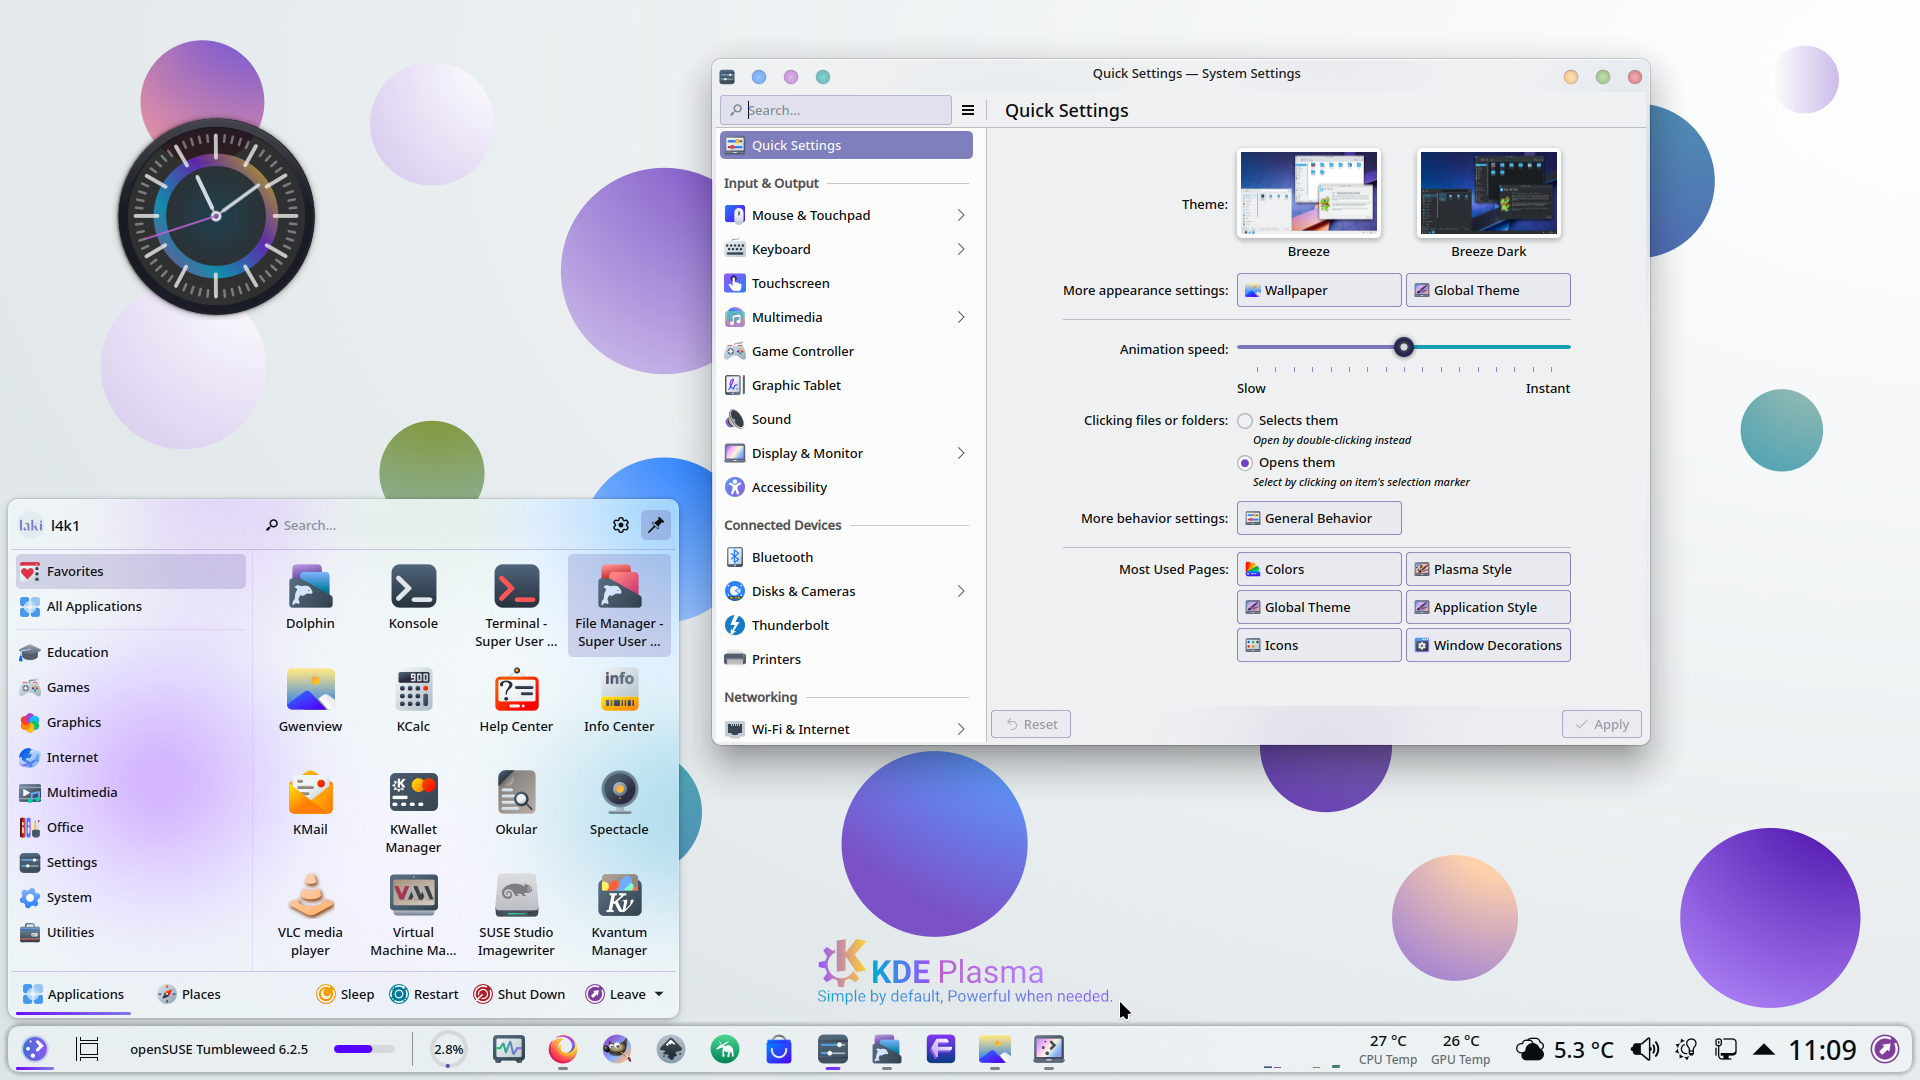
Task: Select the Utilities category
Action: pos(131,932)
